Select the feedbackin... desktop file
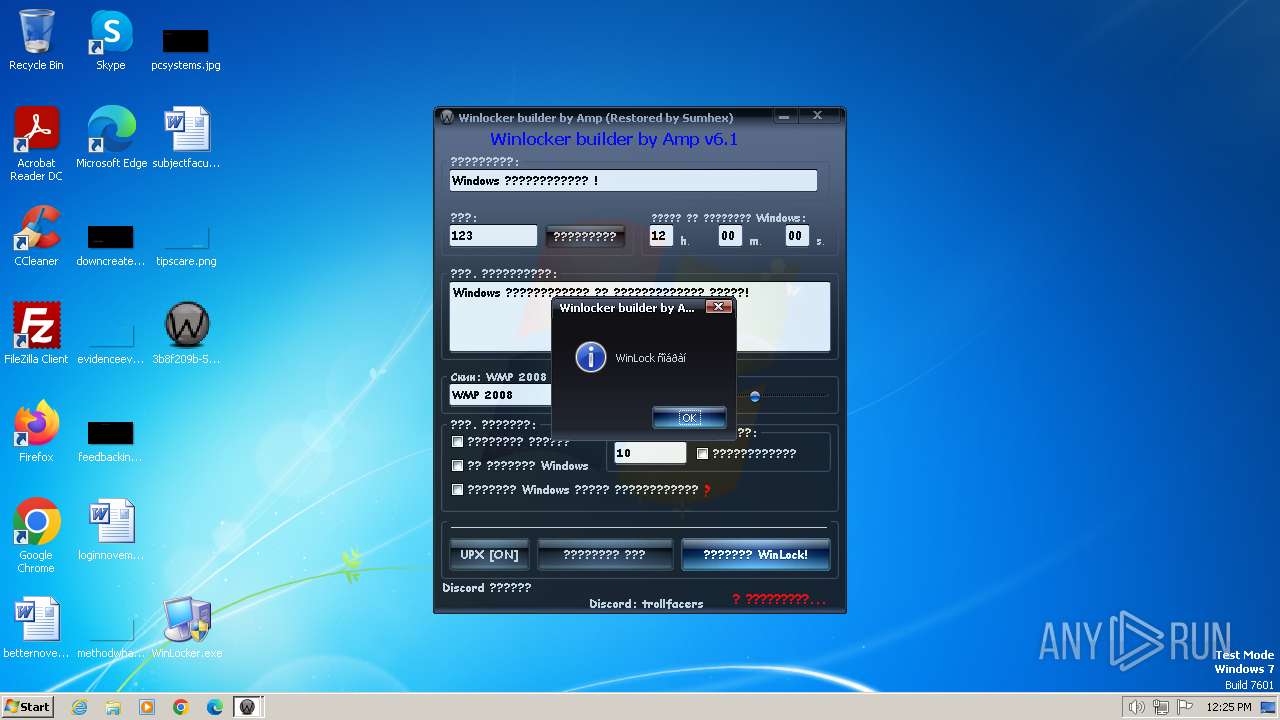The width and height of the screenshot is (1280, 720). click(x=111, y=440)
